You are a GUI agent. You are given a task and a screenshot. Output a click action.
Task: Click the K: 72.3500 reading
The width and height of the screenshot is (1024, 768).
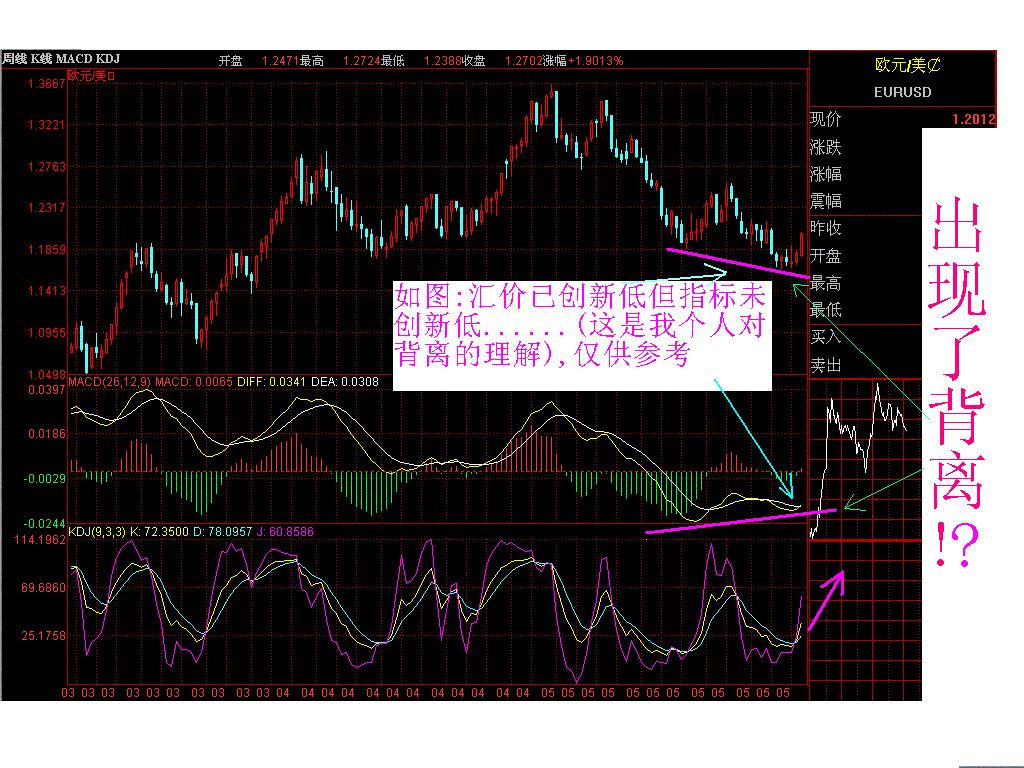coord(159,532)
